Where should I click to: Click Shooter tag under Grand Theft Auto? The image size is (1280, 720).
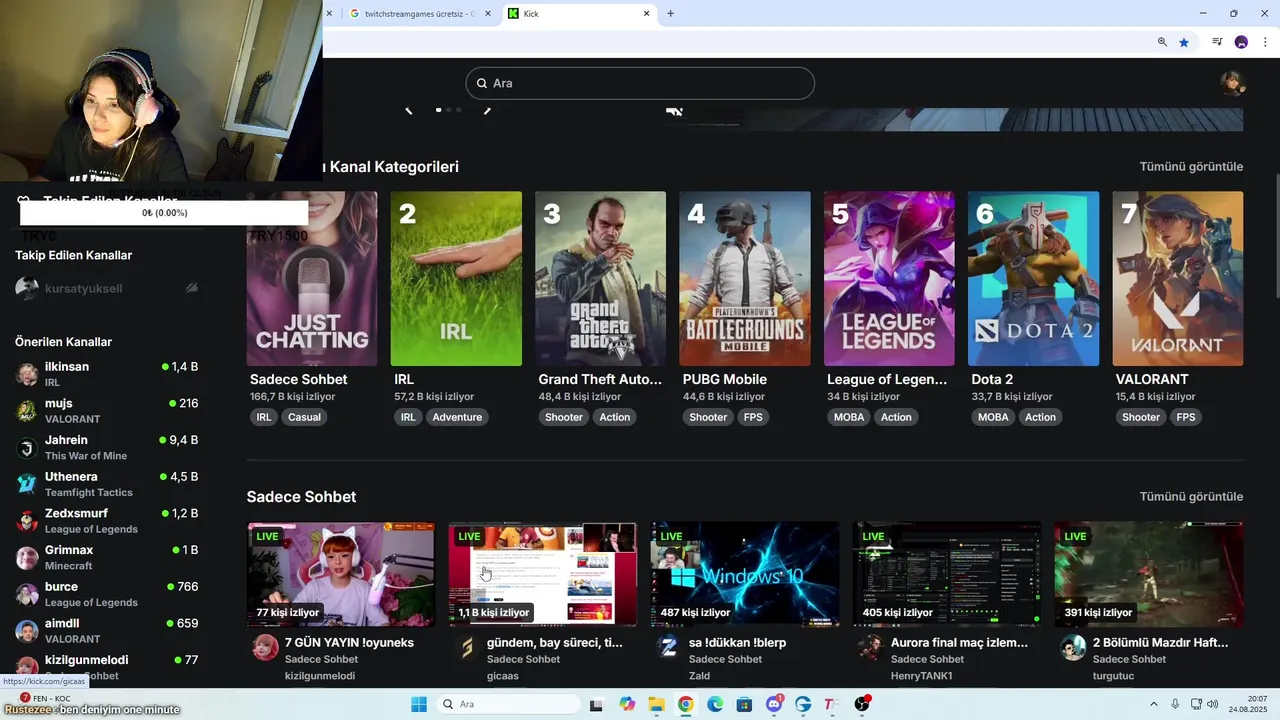(x=563, y=417)
